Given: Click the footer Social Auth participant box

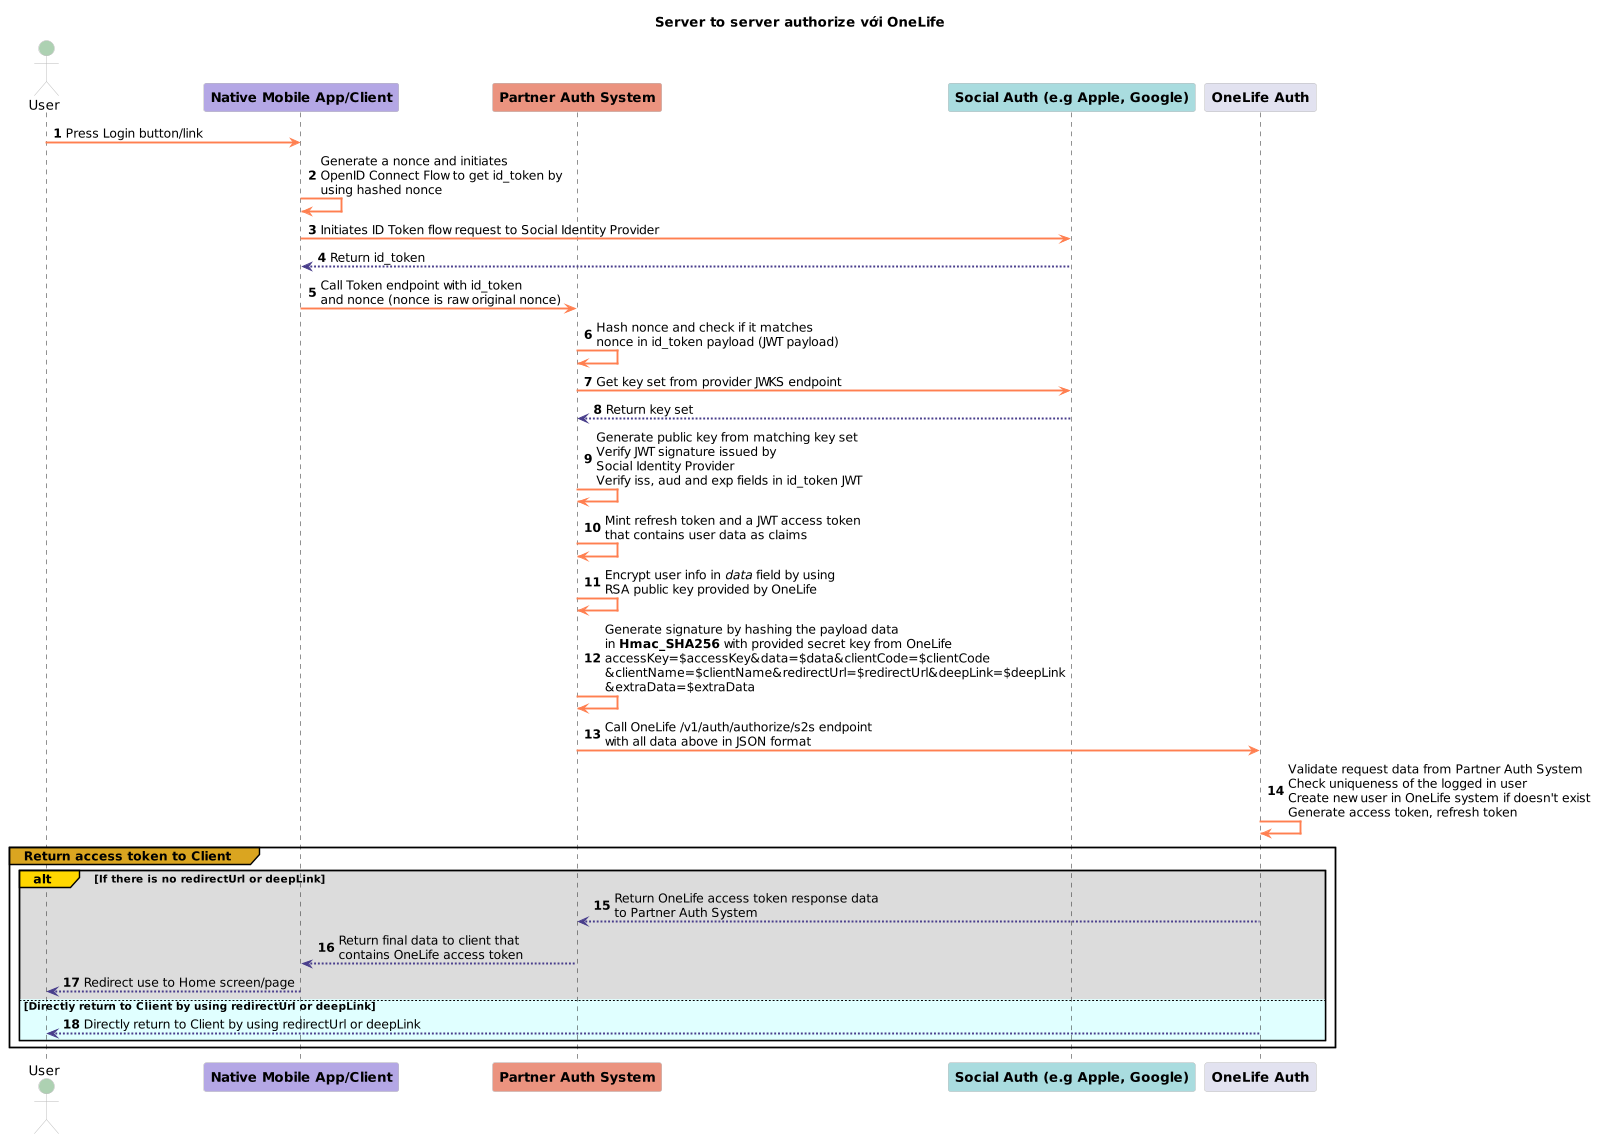Looking at the screenshot, I should pyautogui.click(x=1071, y=1077).
